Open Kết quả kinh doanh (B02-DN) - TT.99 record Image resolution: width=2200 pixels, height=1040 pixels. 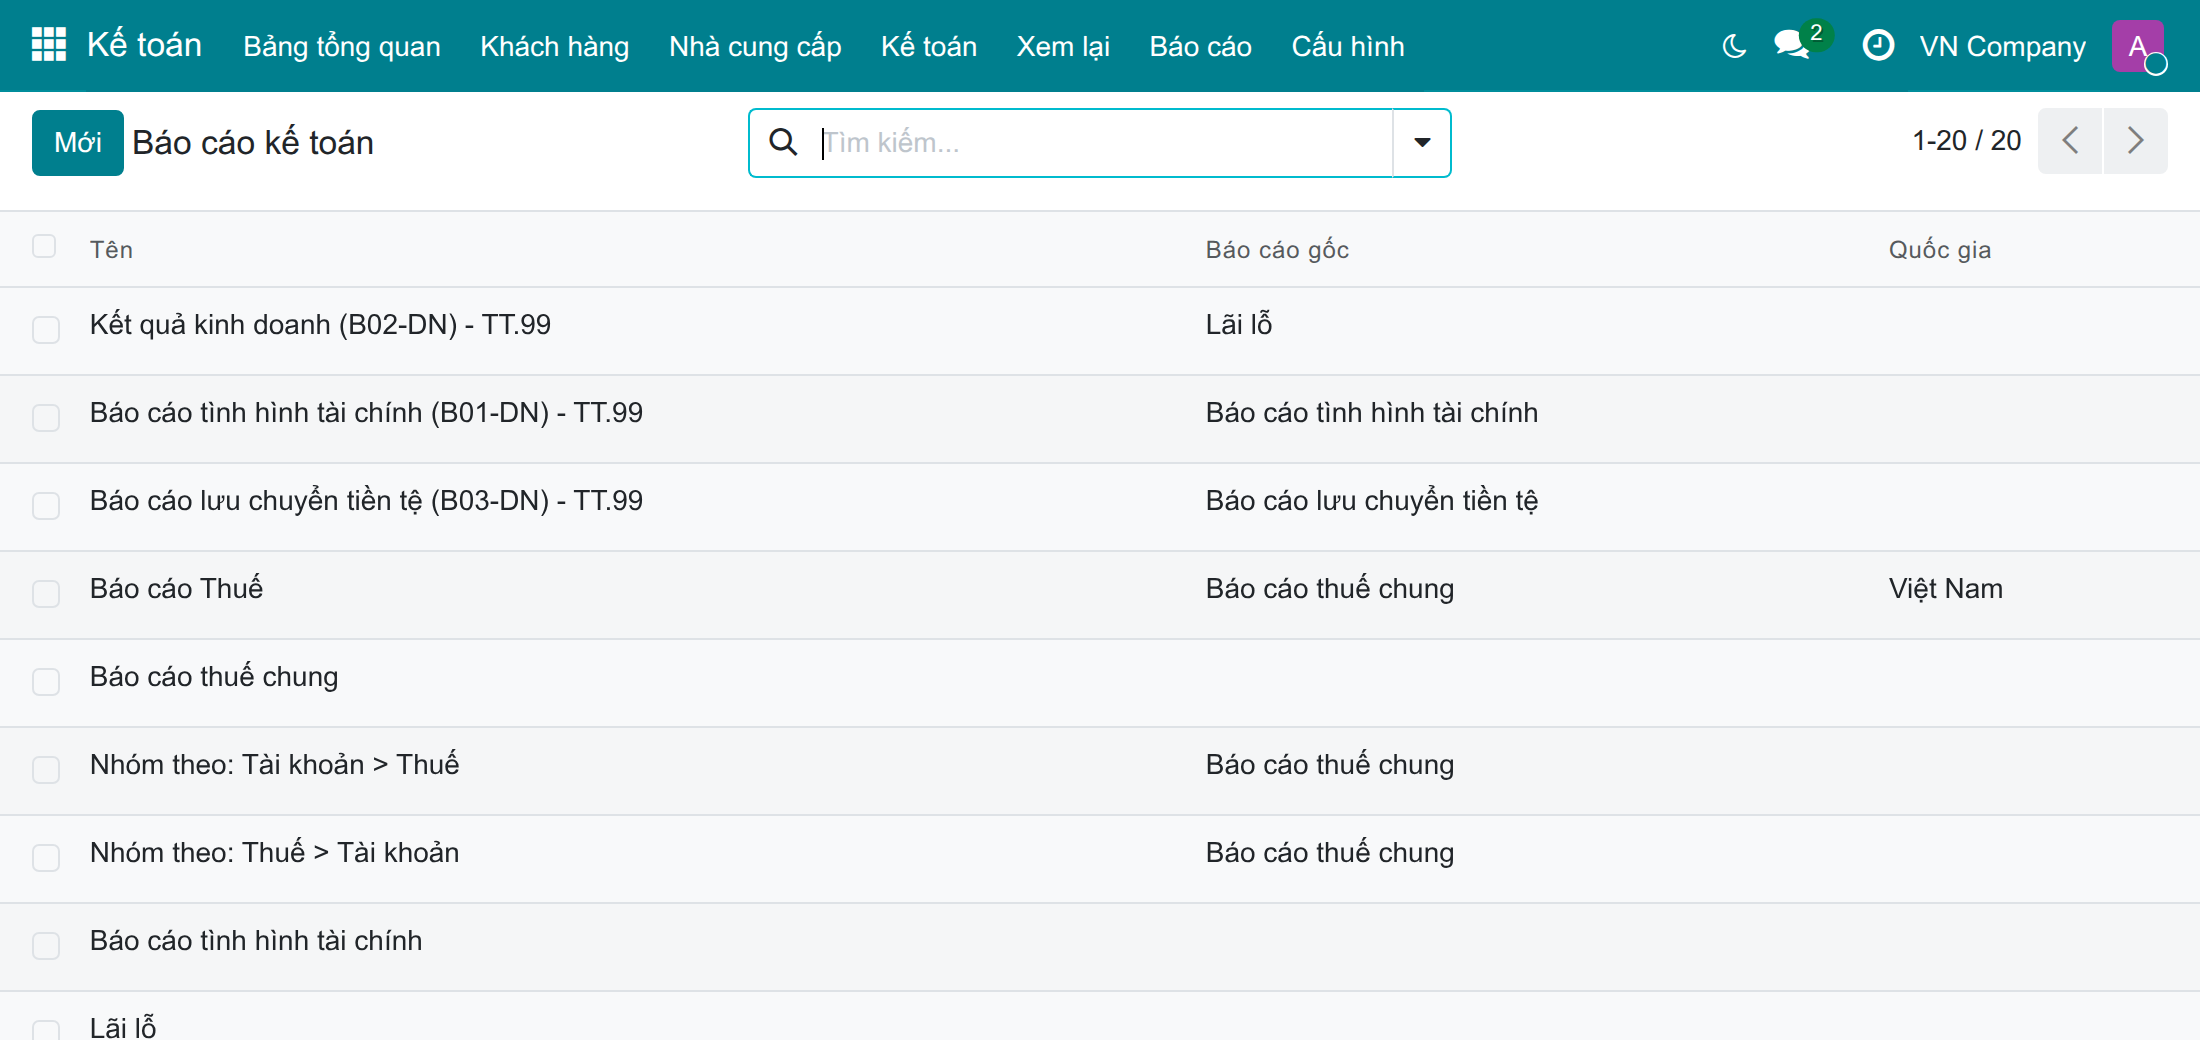click(320, 324)
